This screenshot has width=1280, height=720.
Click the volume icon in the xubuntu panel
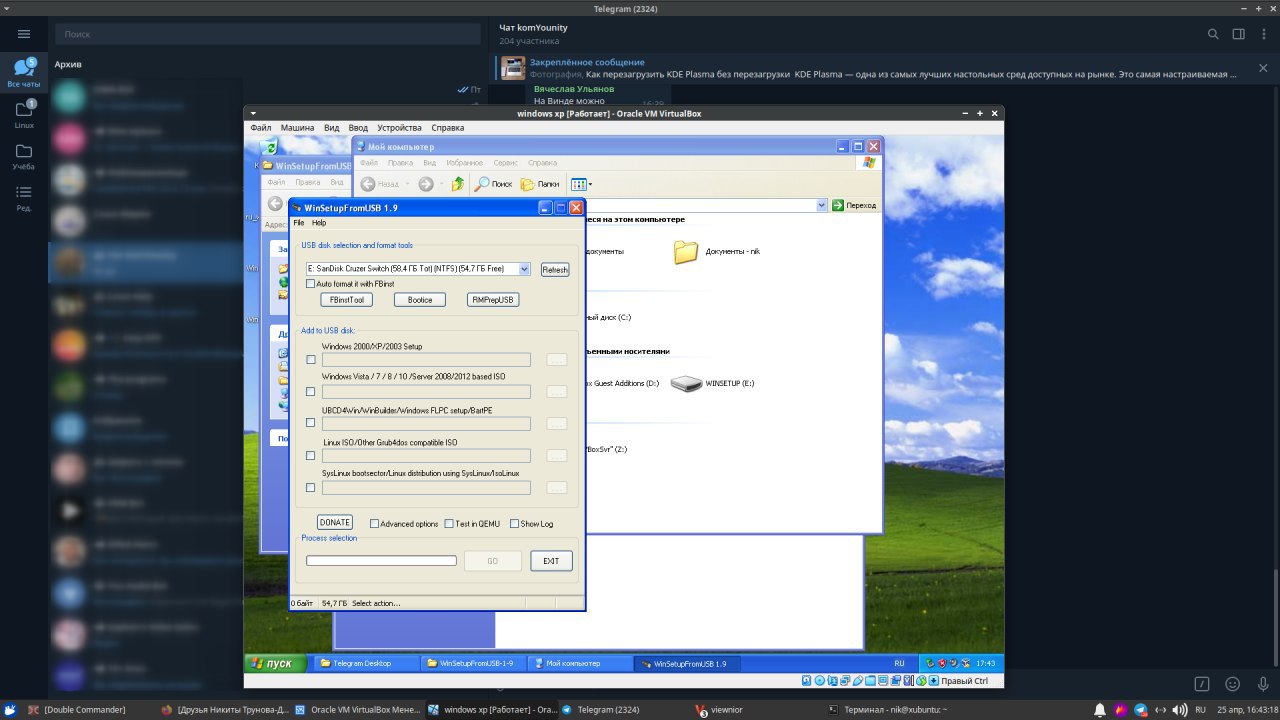(1182, 710)
